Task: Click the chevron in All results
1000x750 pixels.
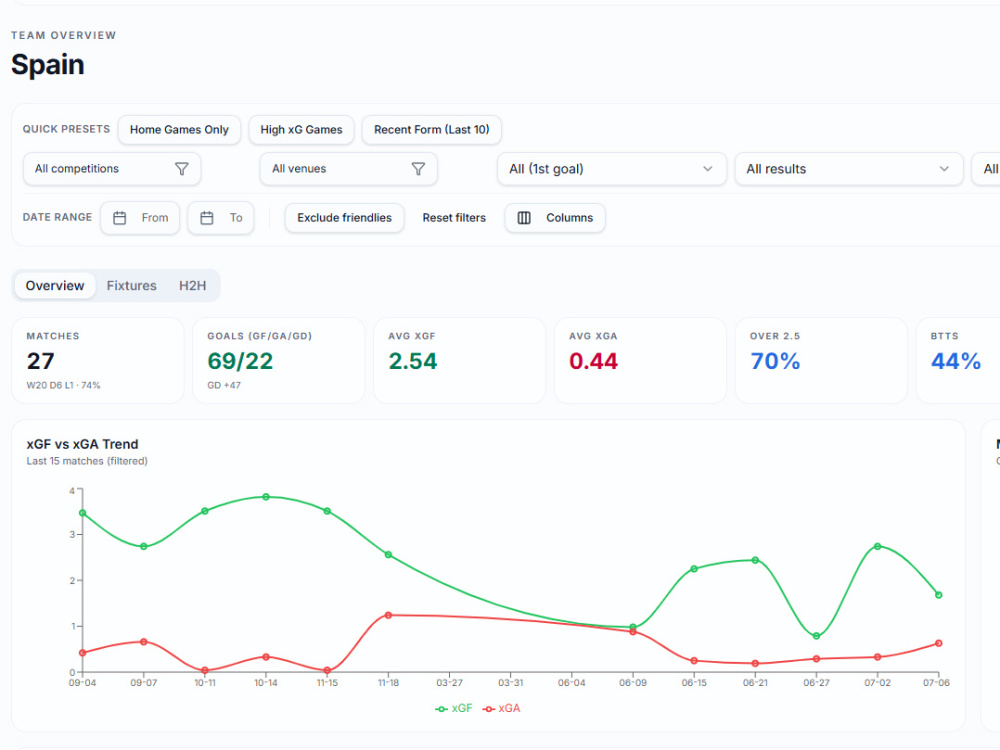Action: click(944, 169)
